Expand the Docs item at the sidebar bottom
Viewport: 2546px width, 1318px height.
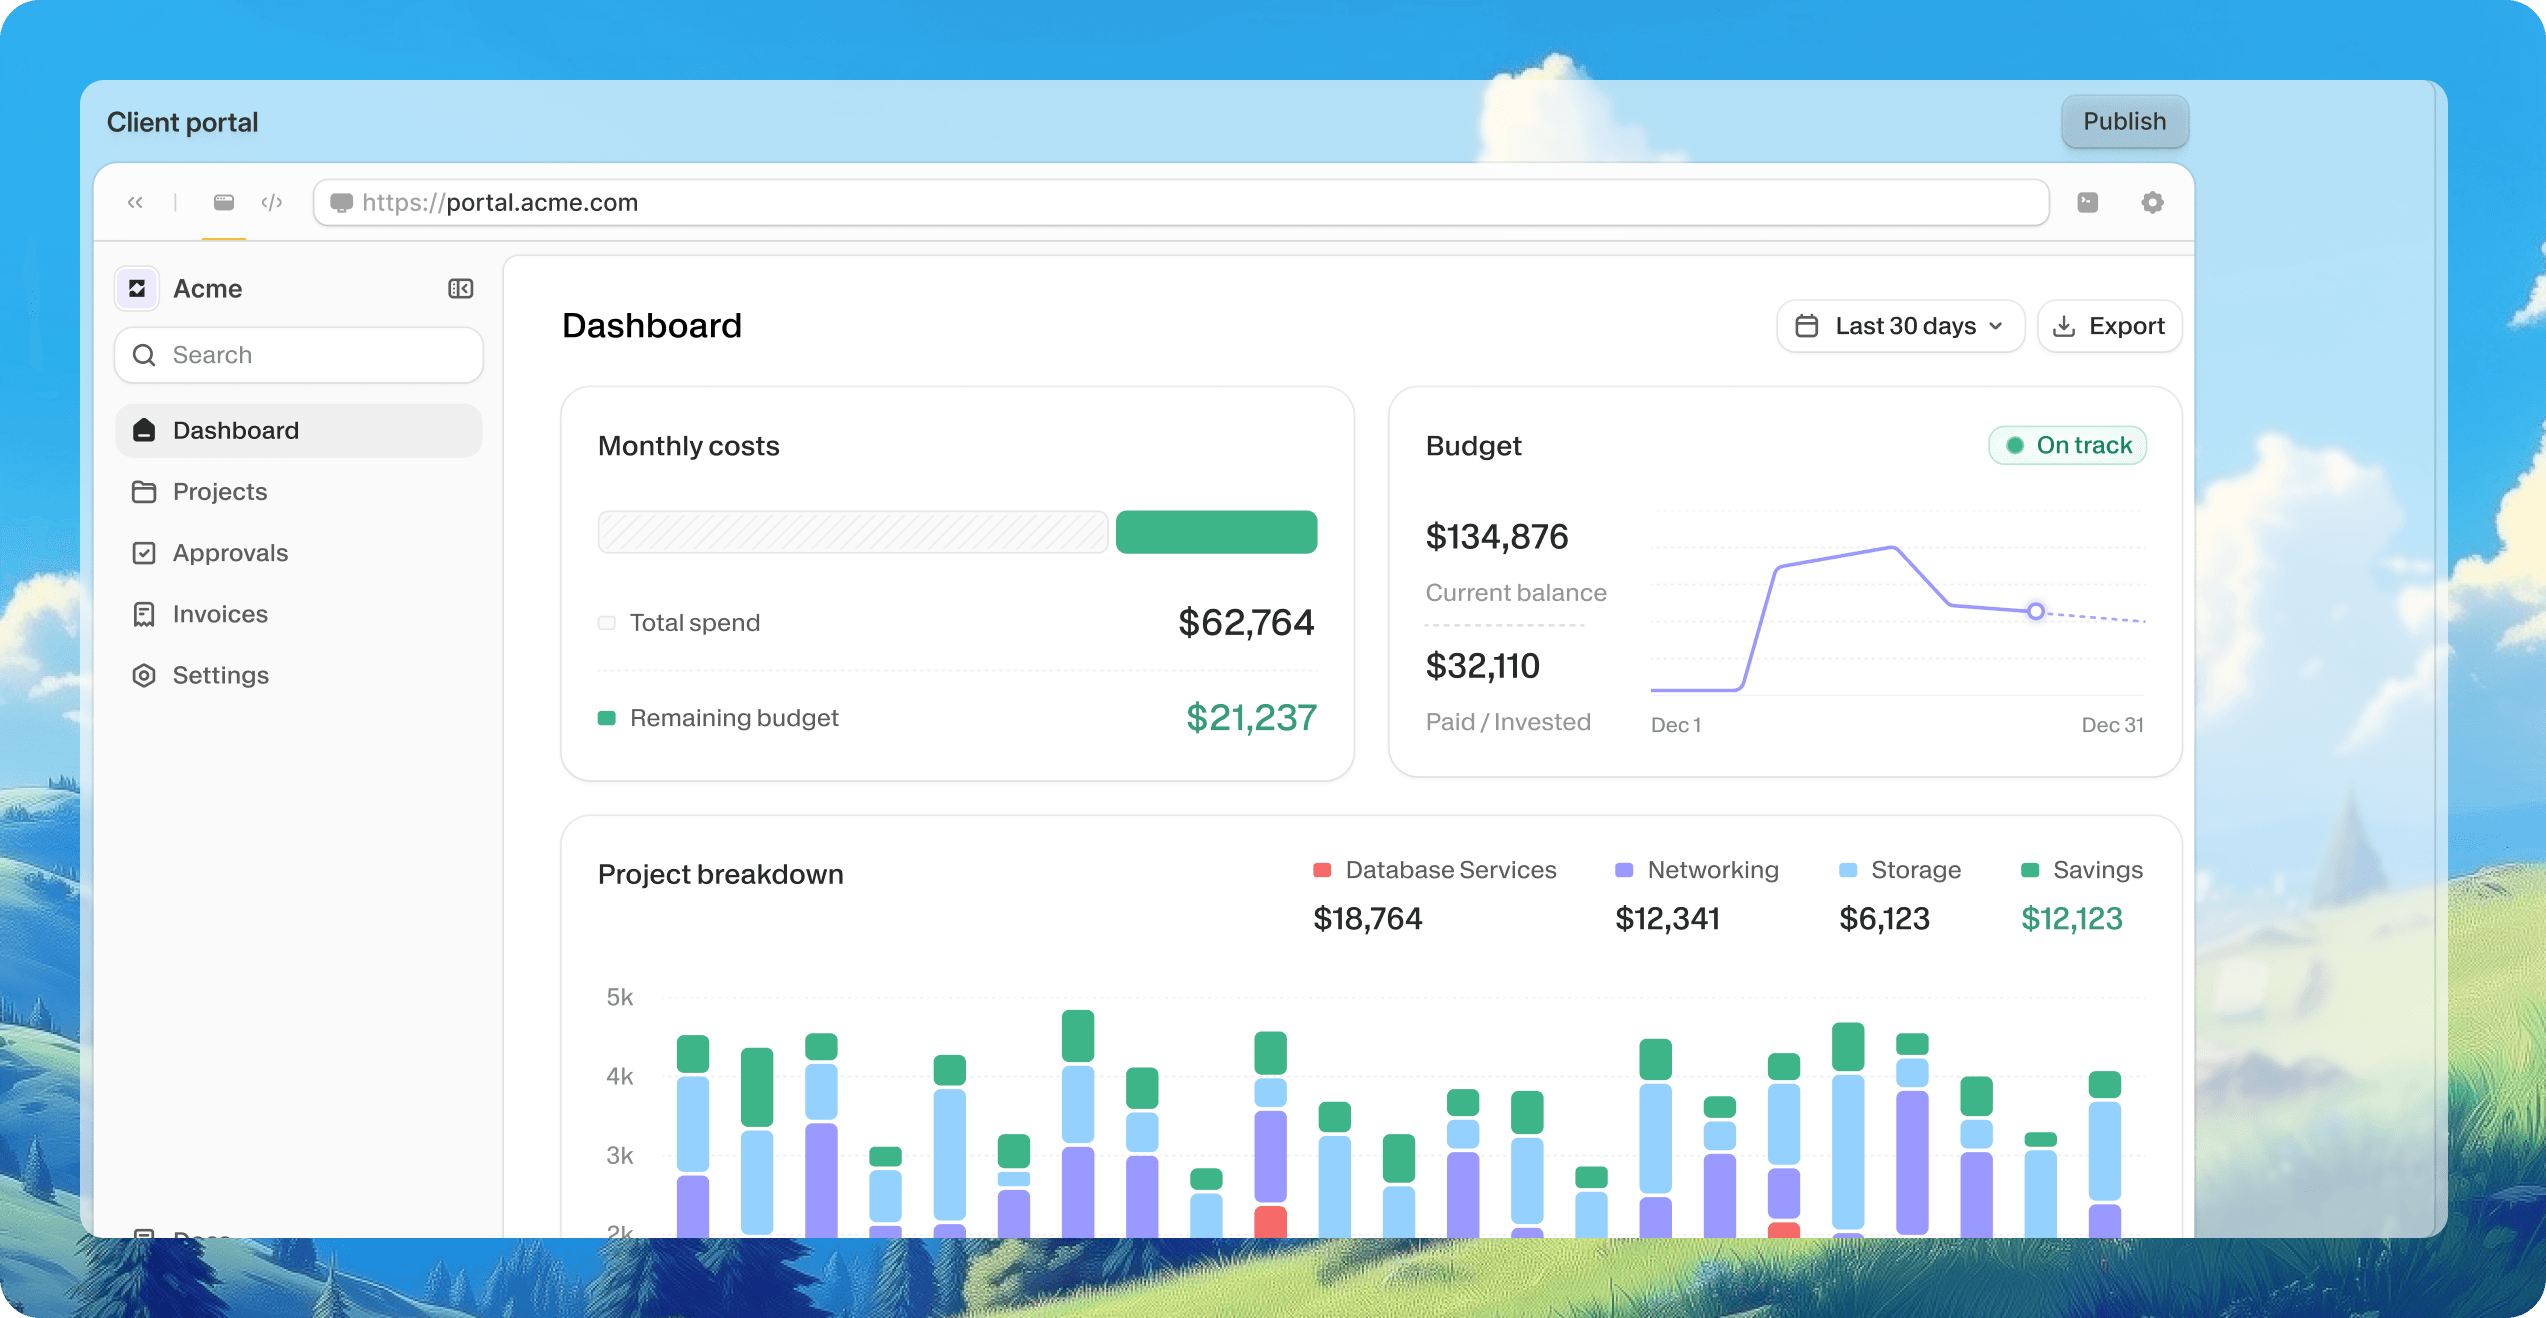point(200,1237)
